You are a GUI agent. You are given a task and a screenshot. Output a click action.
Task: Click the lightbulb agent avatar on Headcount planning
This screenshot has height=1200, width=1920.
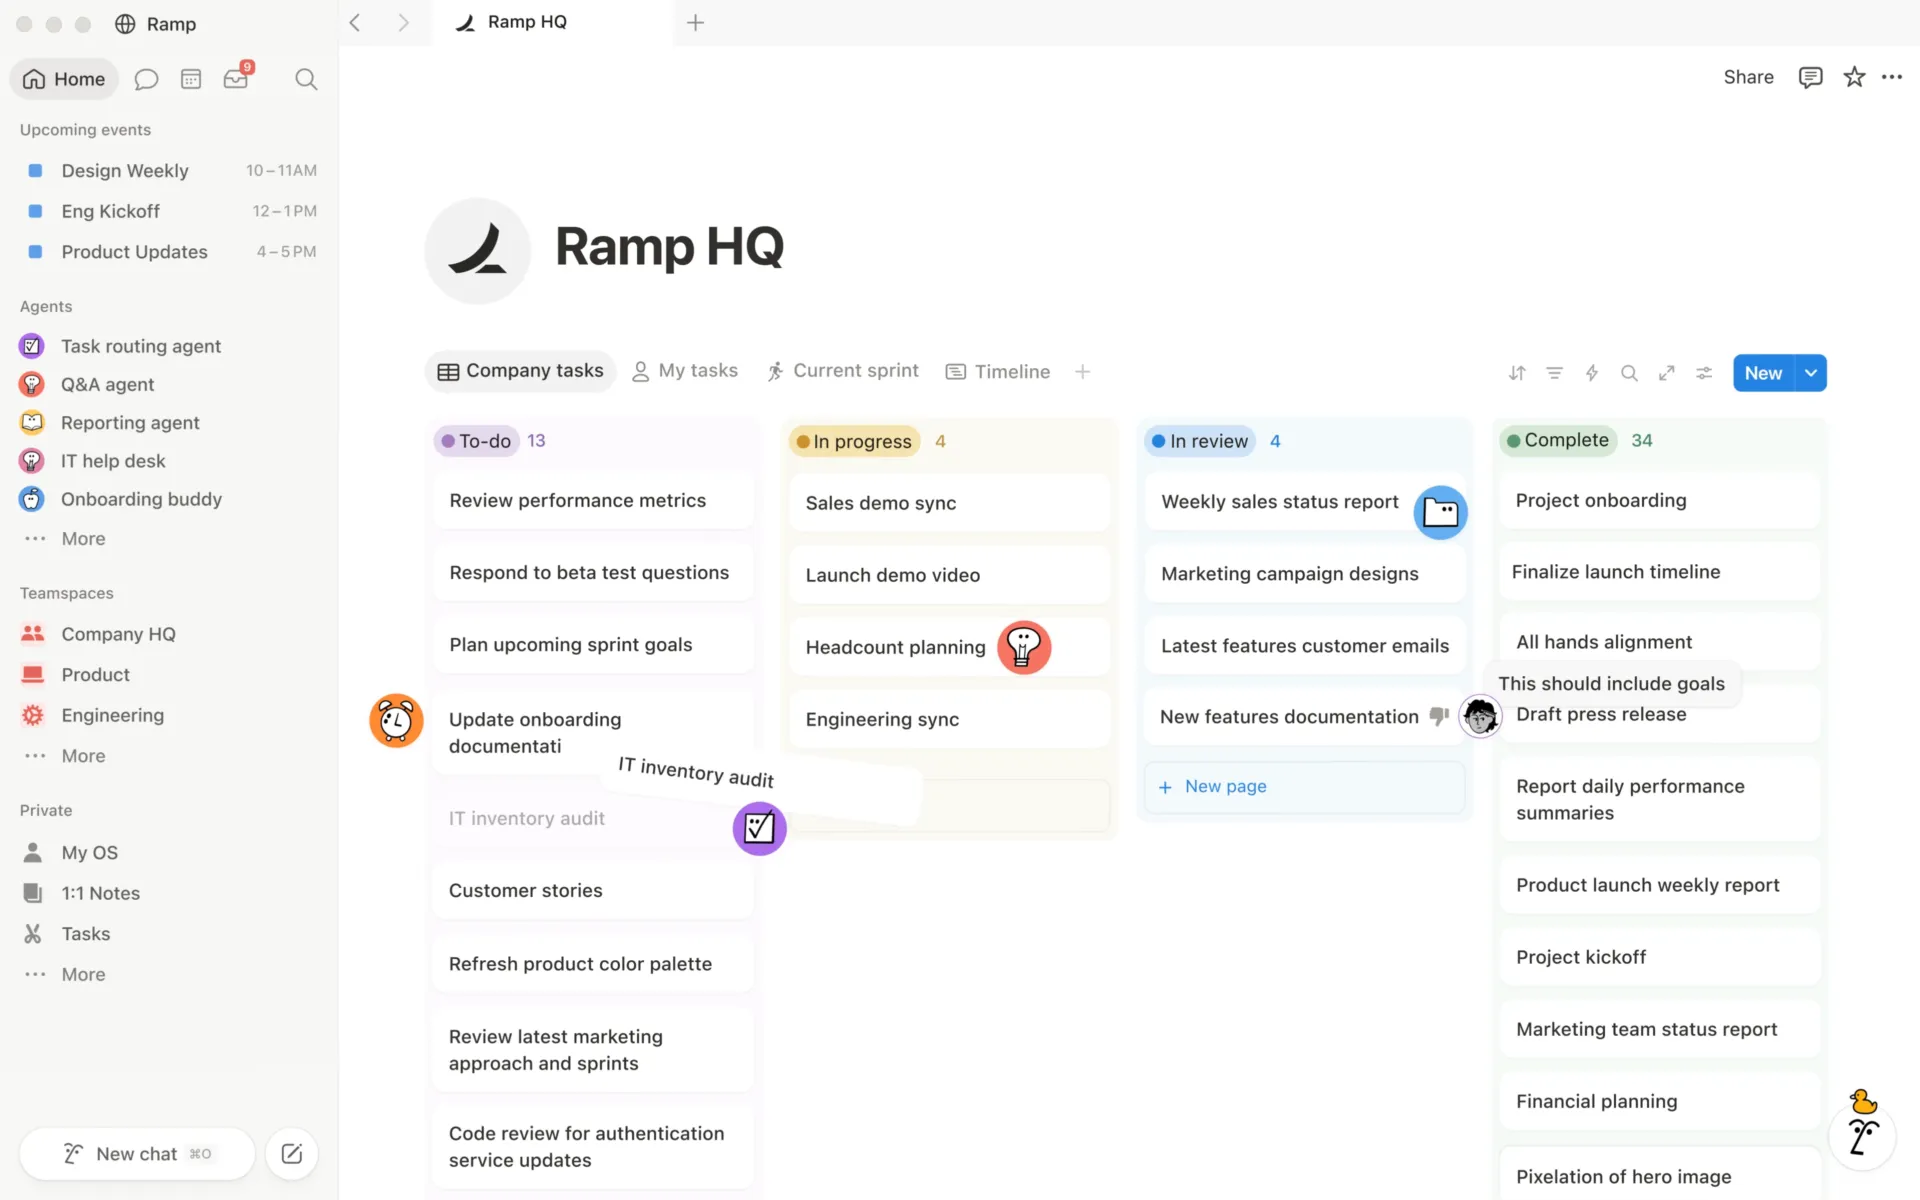[x=1024, y=647]
